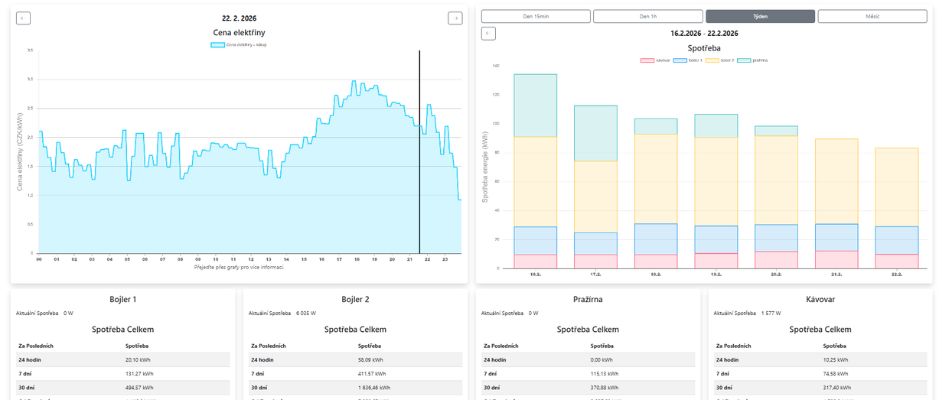Click the first day's consumption bar

[x=535, y=171]
